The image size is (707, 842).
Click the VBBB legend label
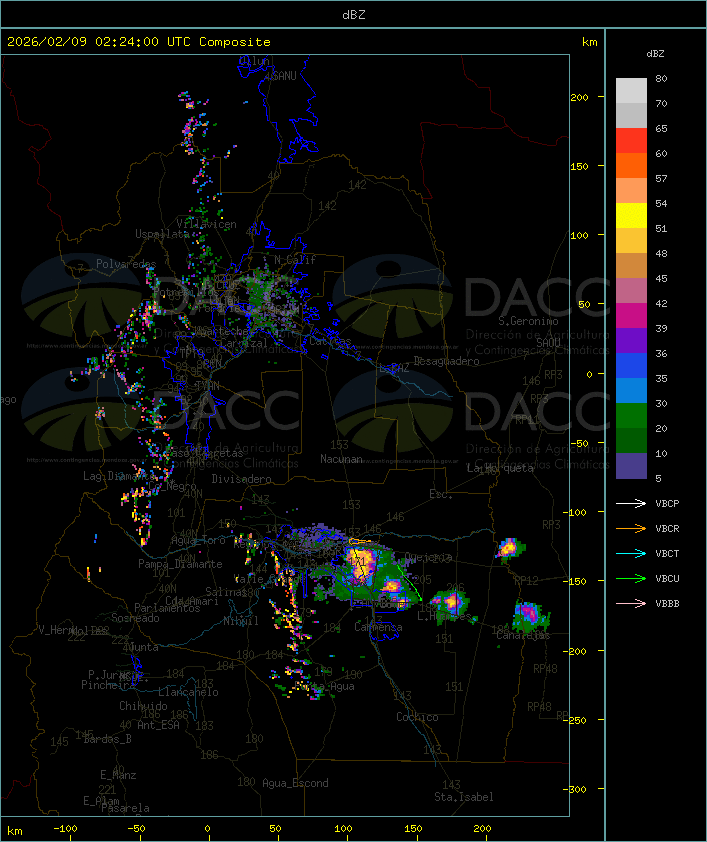(x=667, y=604)
